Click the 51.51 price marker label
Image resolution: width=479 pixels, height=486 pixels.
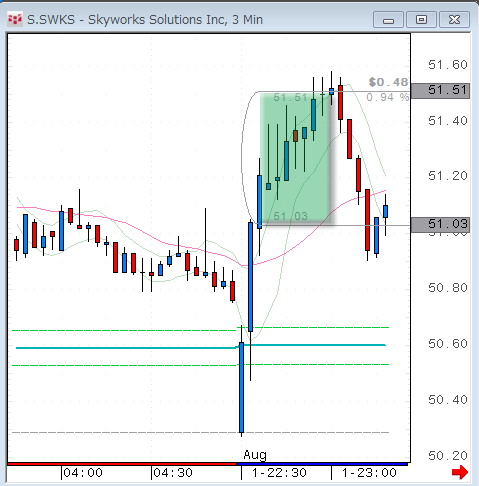pos(440,90)
